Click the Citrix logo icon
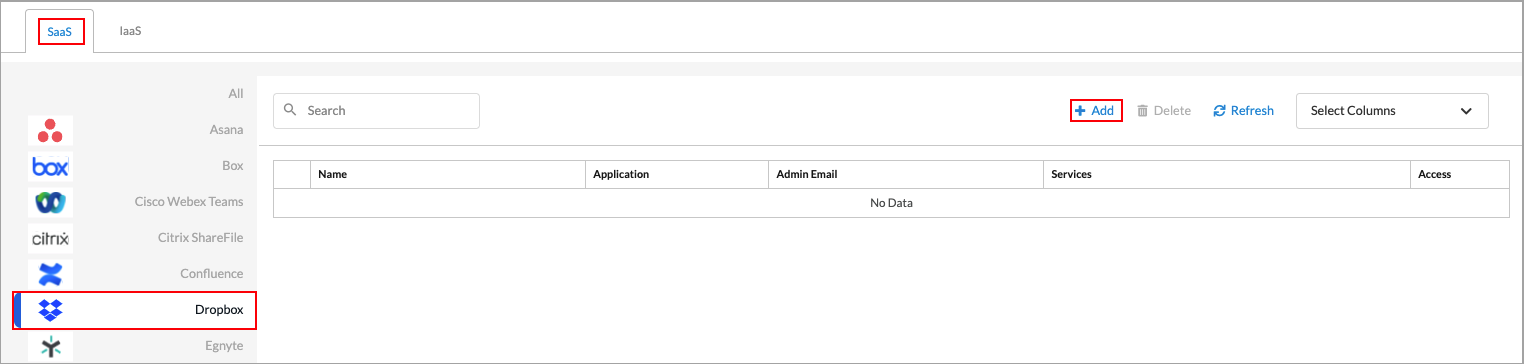The width and height of the screenshot is (1524, 364). tap(50, 238)
